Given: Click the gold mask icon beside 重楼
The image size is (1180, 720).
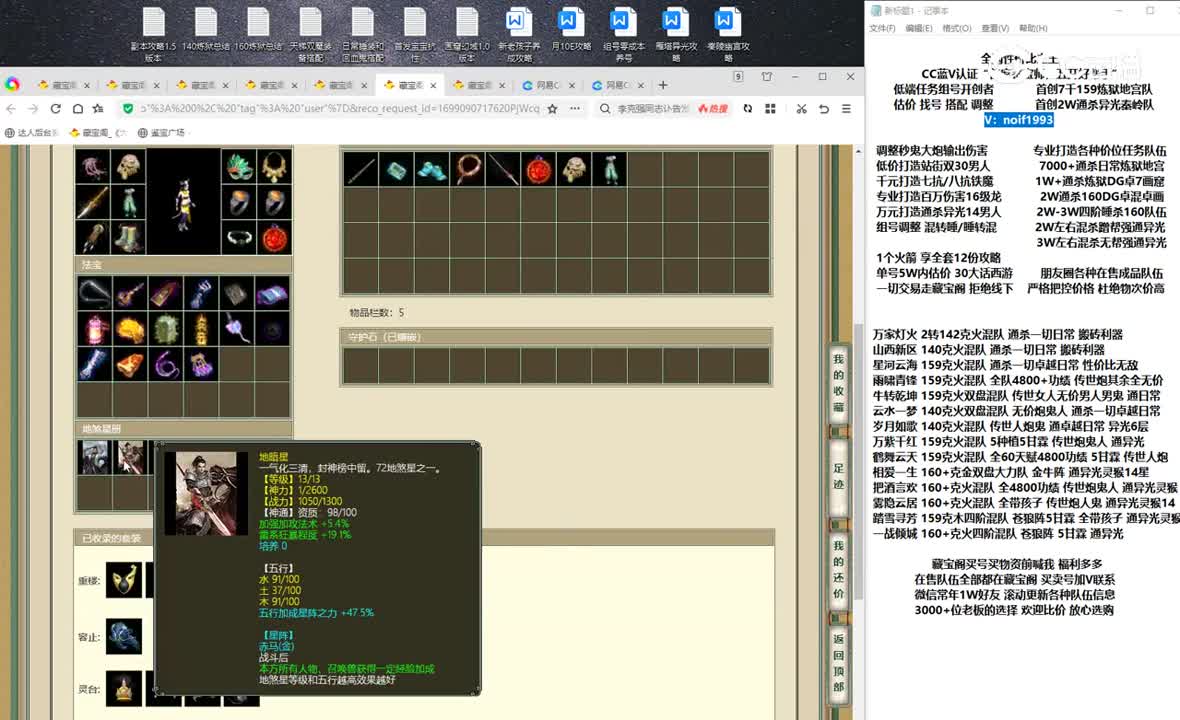Looking at the screenshot, I should pyautogui.click(x=123, y=580).
